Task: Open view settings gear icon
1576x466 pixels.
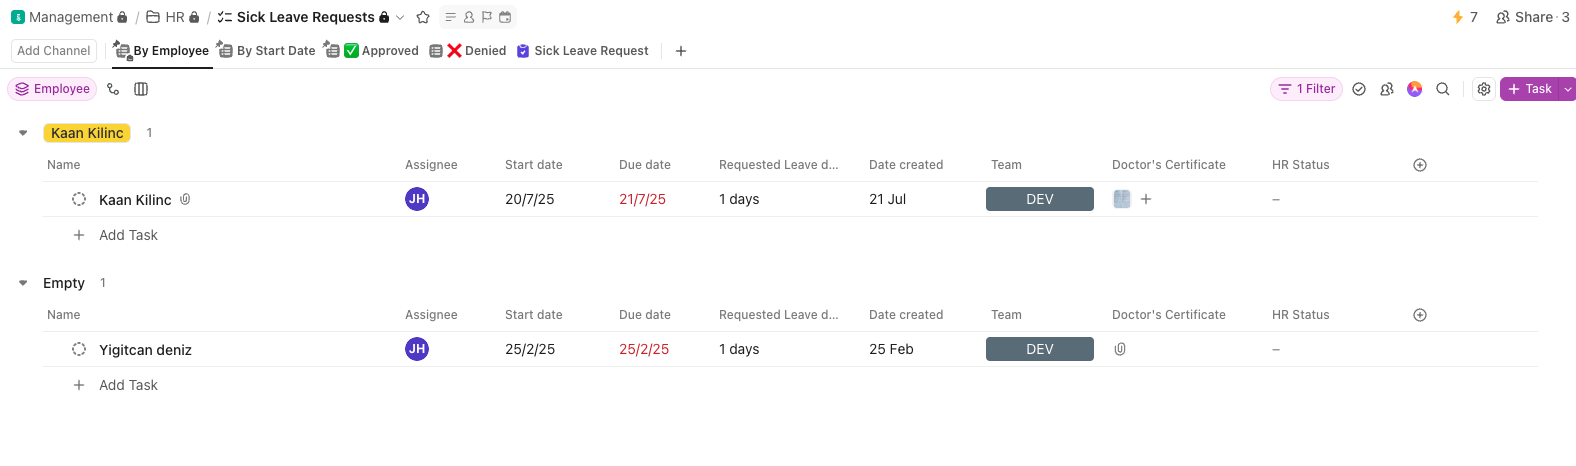Action: tap(1484, 89)
